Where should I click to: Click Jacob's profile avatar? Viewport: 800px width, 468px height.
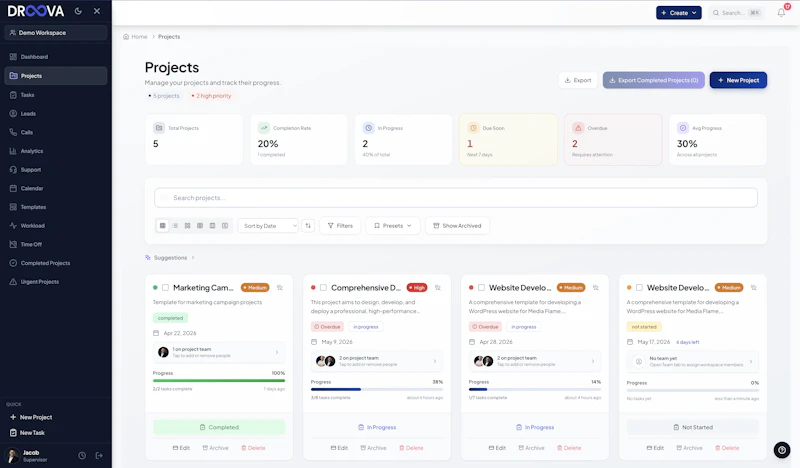tap(12, 455)
